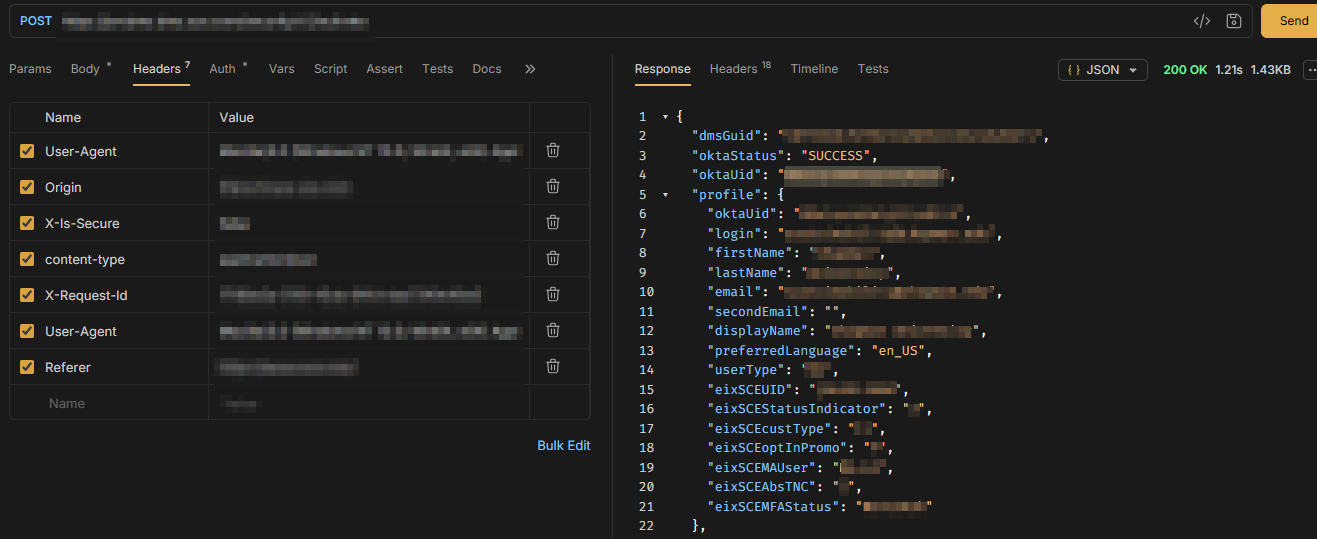Click the "dmsGuid" key
1317x539 pixels.
point(727,136)
